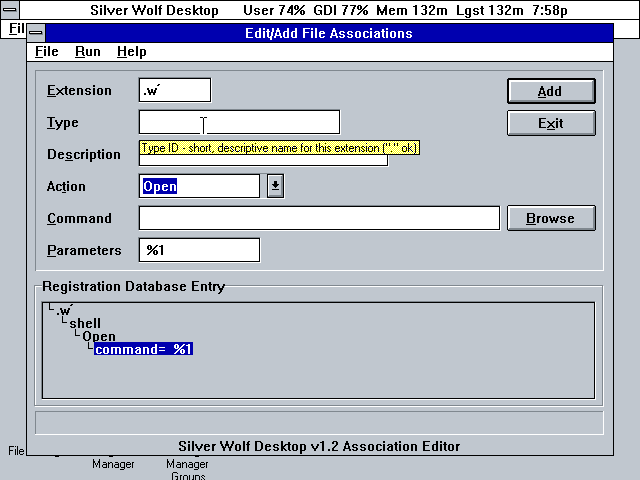Click into the Type input field
Image resolution: width=640 pixels, height=480 pixels.
pos(239,122)
